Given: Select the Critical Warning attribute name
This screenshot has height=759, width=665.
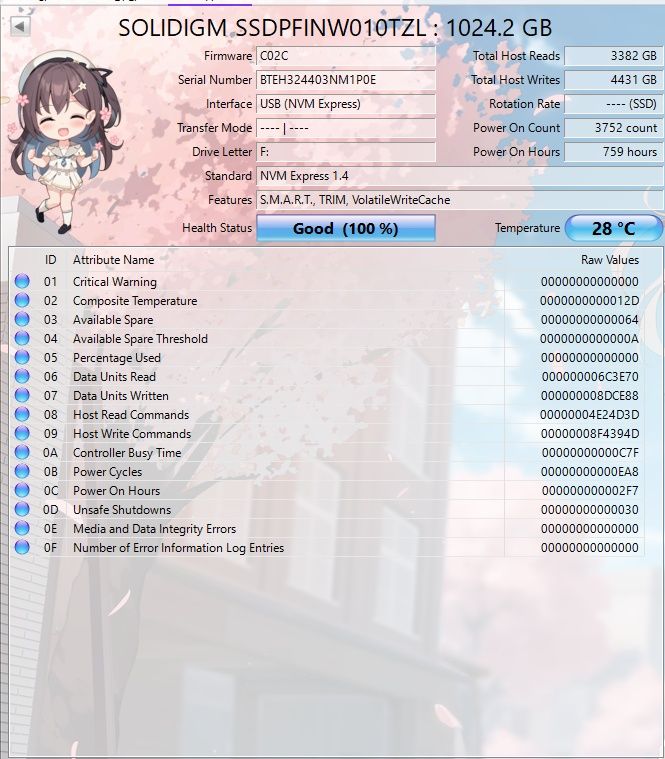Looking at the screenshot, I should pos(115,282).
